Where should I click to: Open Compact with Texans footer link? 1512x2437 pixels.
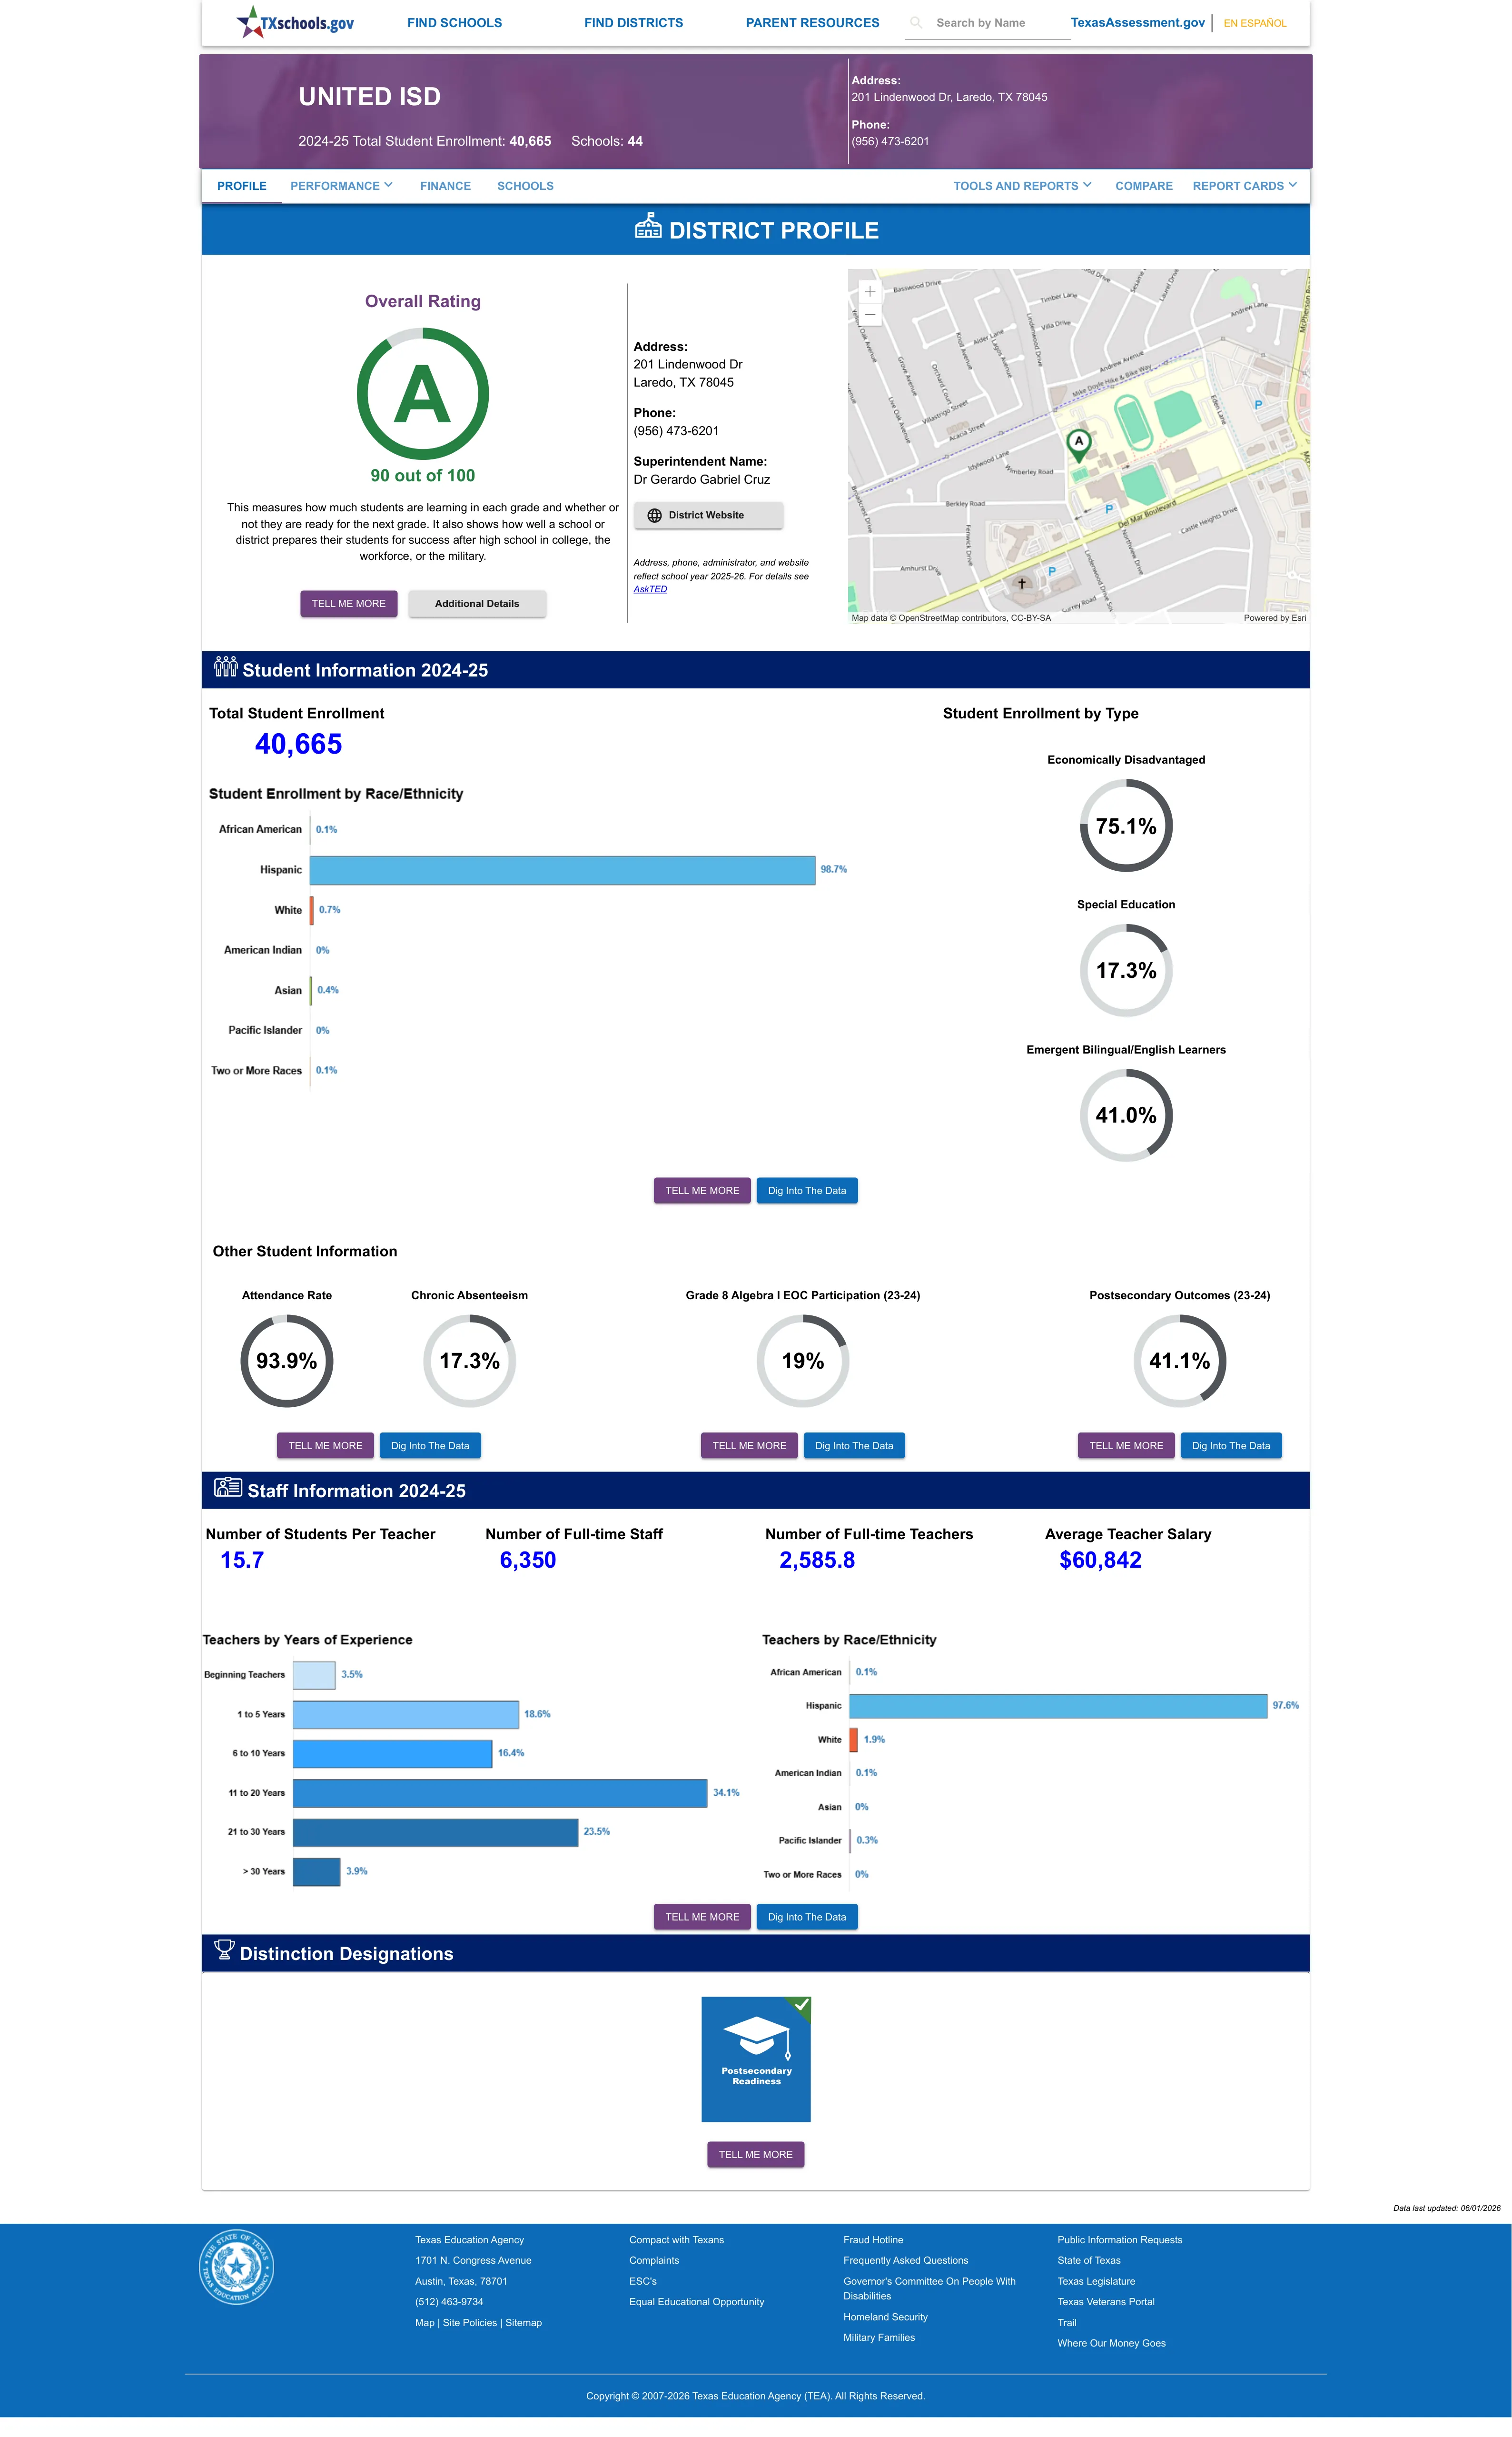(x=677, y=2240)
